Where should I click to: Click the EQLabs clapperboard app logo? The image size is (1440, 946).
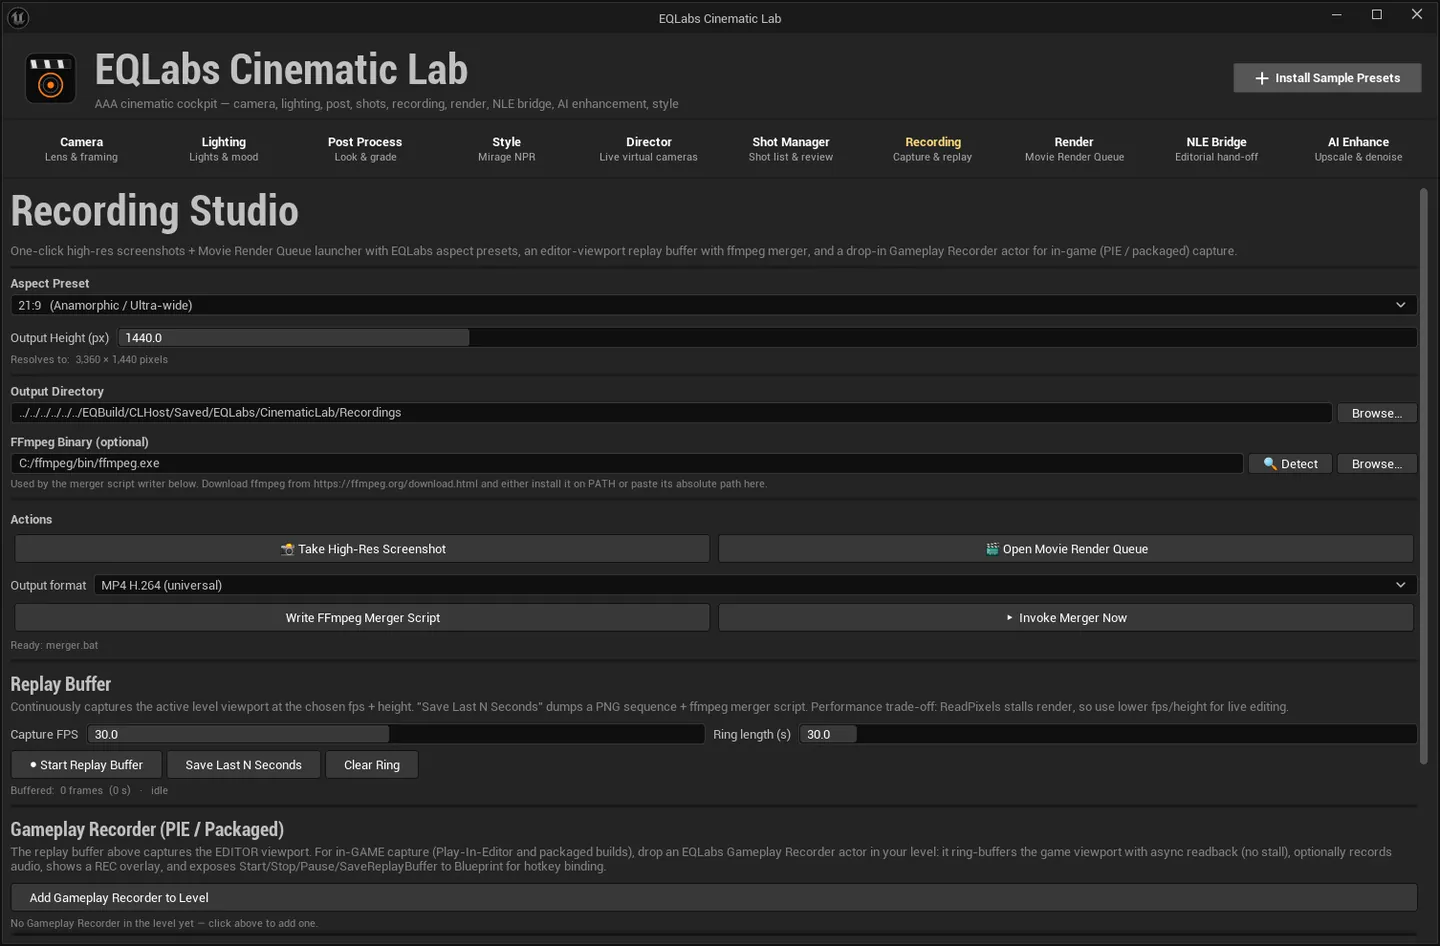50,79
